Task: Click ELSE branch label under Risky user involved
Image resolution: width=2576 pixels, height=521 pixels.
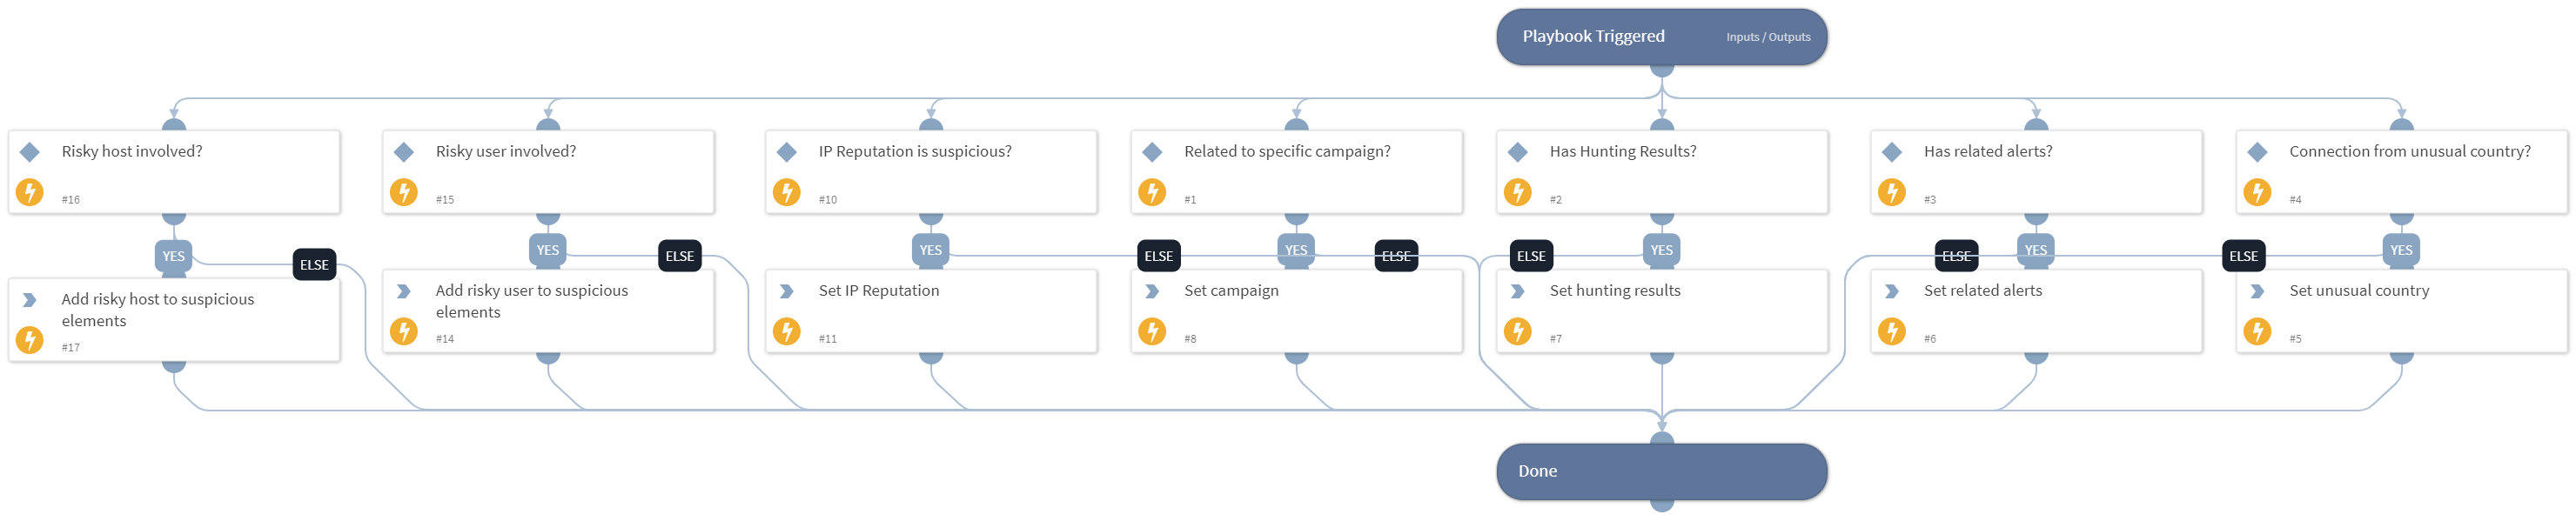Action: coord(680,256)
